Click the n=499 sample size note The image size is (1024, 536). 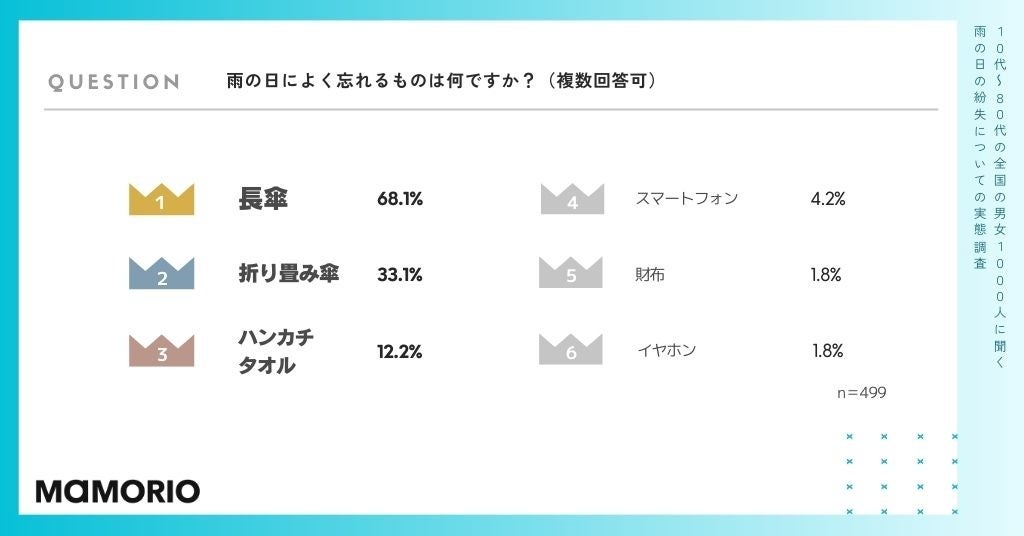(x=861, y=393)
